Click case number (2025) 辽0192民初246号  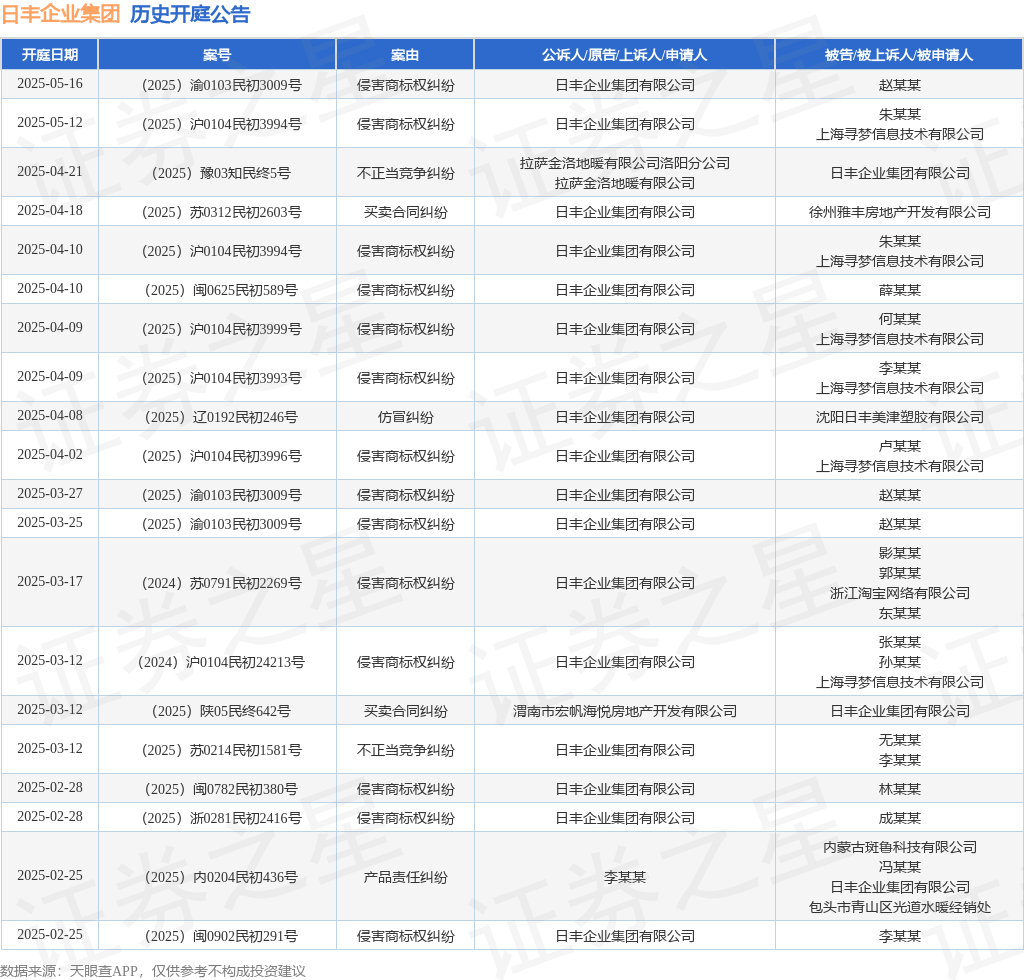[221, 417]
